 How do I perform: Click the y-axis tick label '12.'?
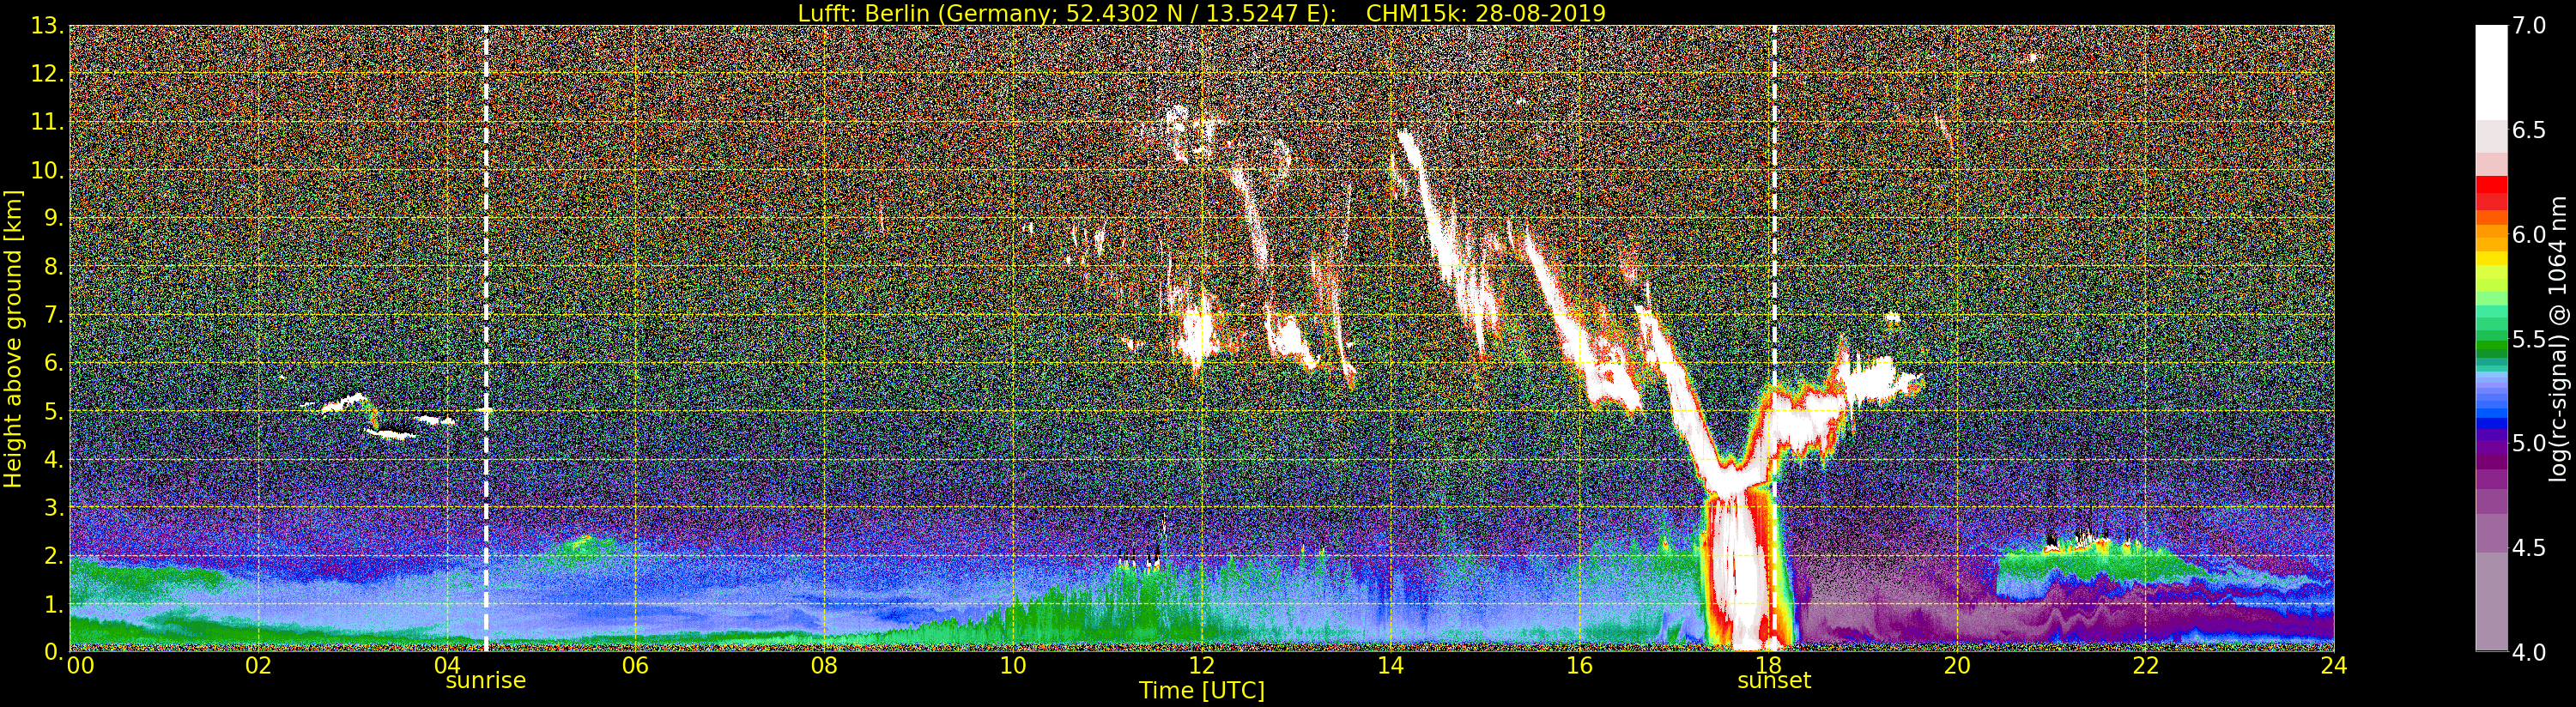coord(46,74)
